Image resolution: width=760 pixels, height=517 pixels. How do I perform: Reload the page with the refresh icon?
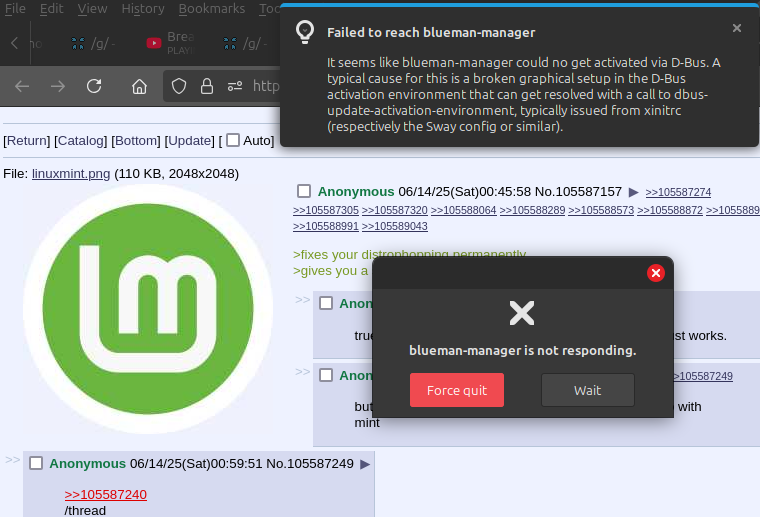[94, 86]
